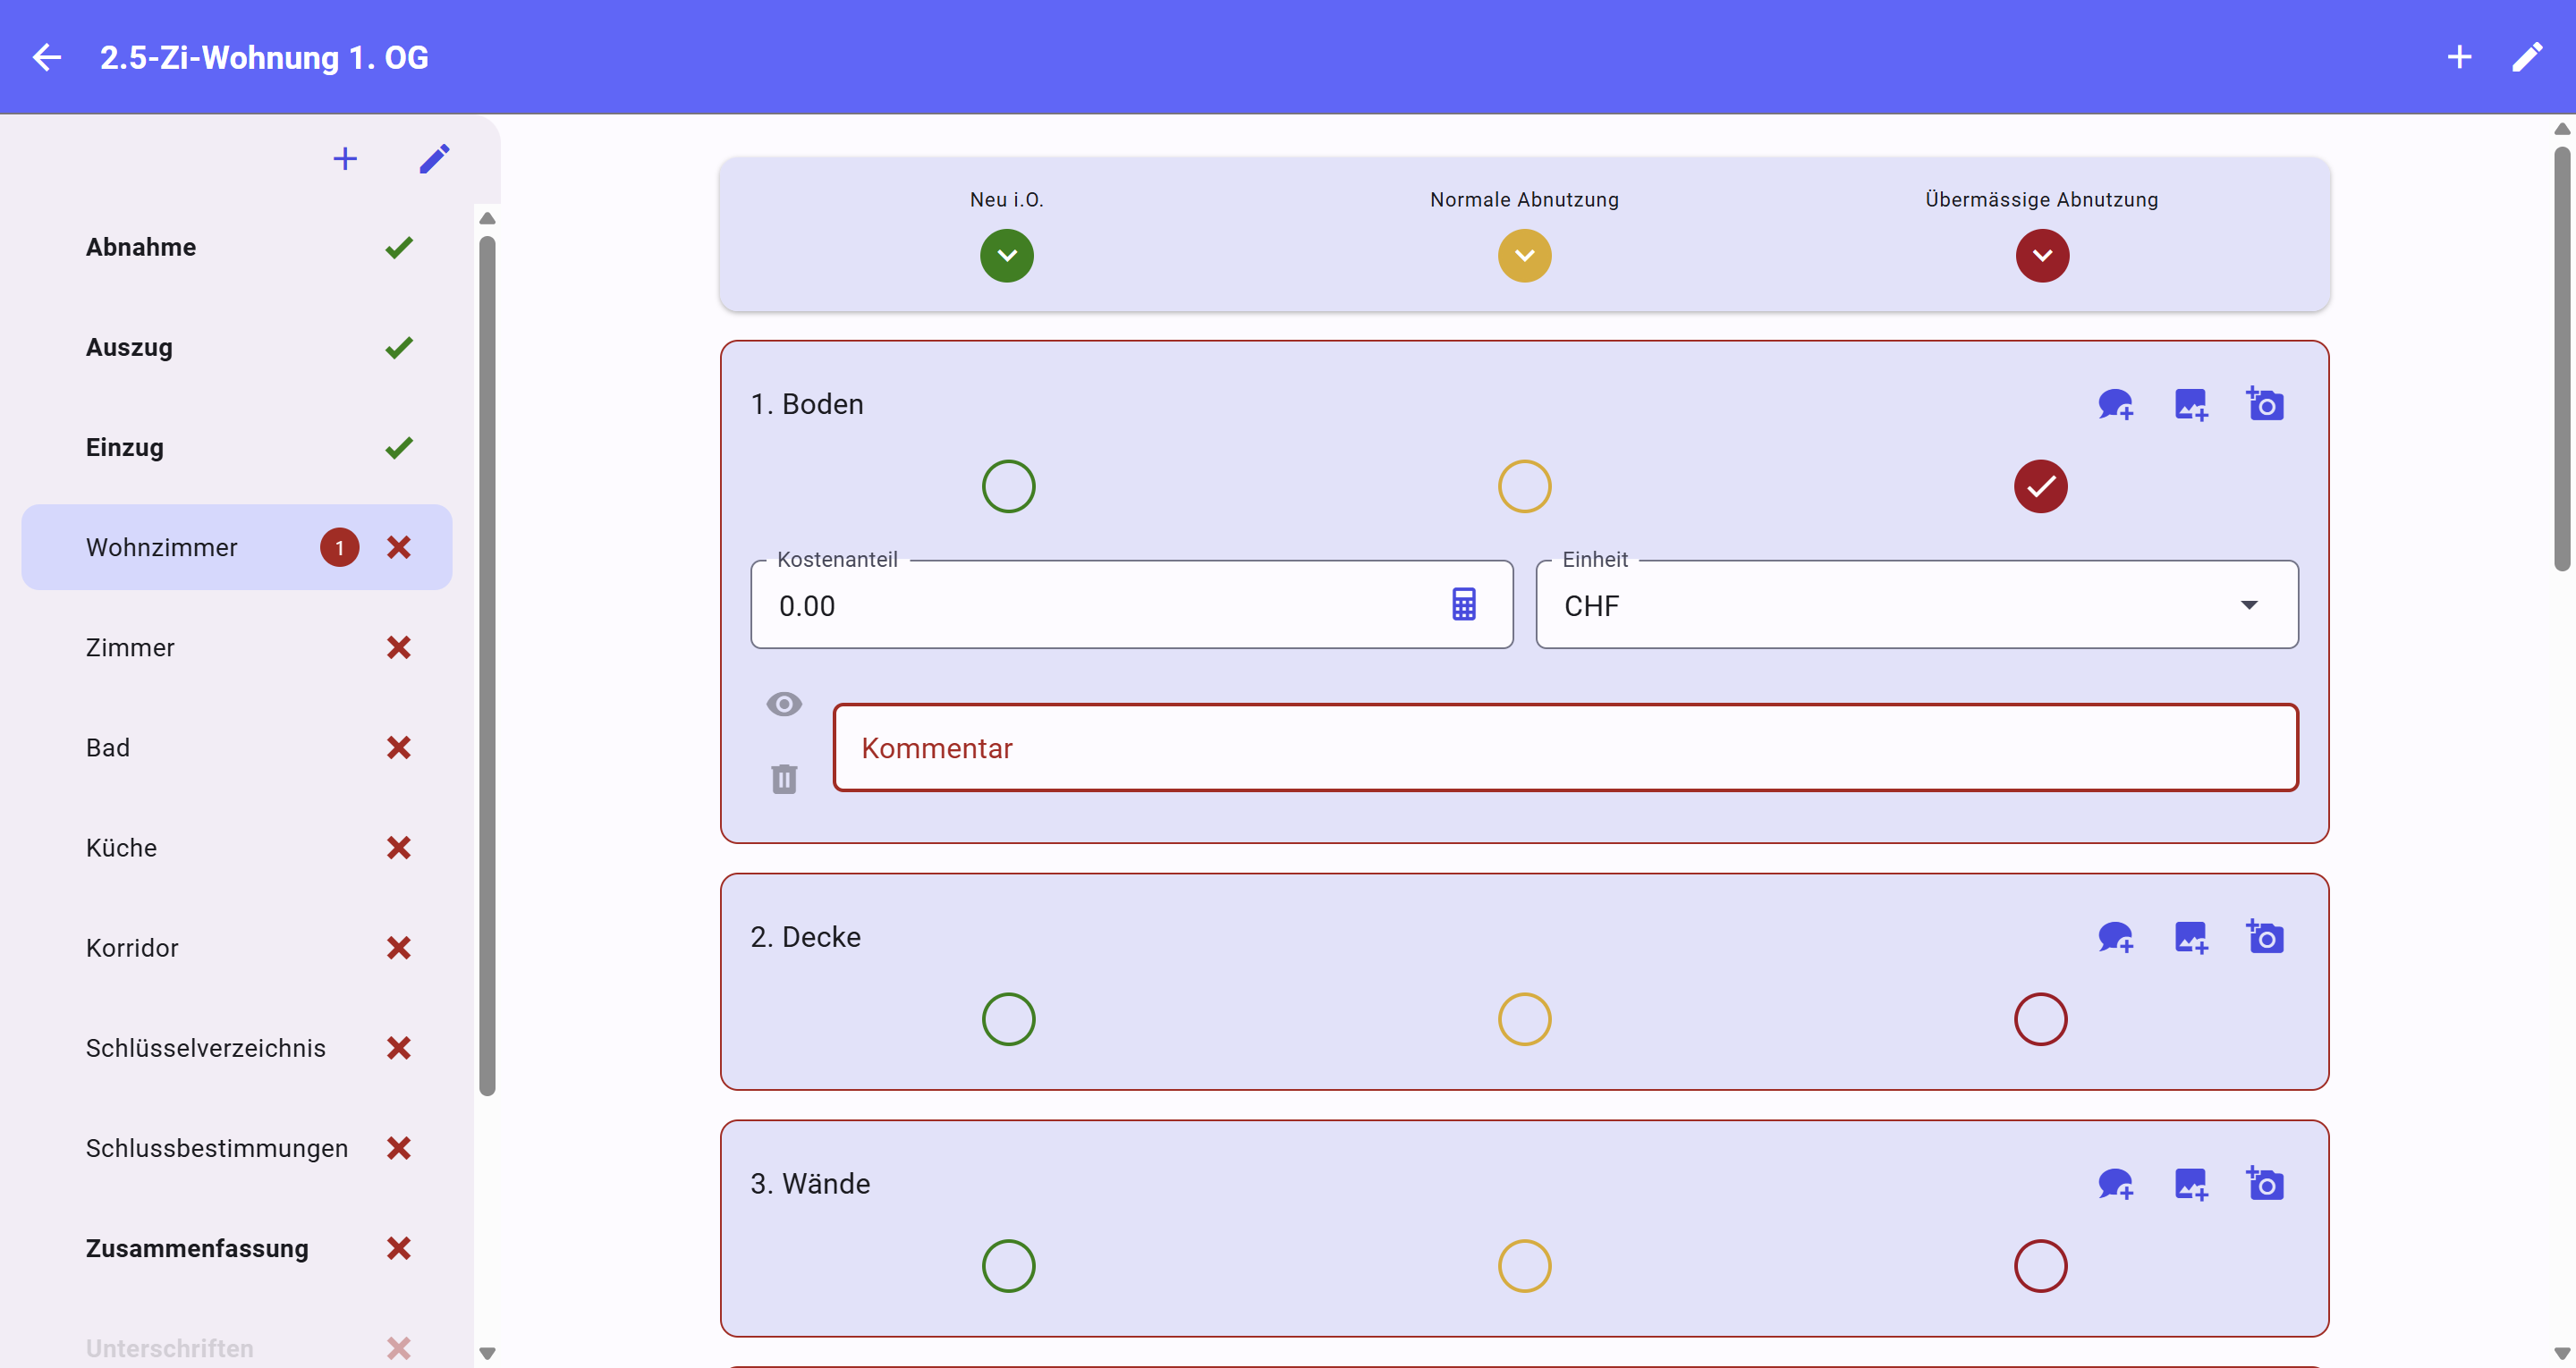Image resolution: width=2576 pixels, height=1368 pixels.
Task: Set all items to Übermässige Abnutzung with the red header button
Action: click(x=2042, y=255)
